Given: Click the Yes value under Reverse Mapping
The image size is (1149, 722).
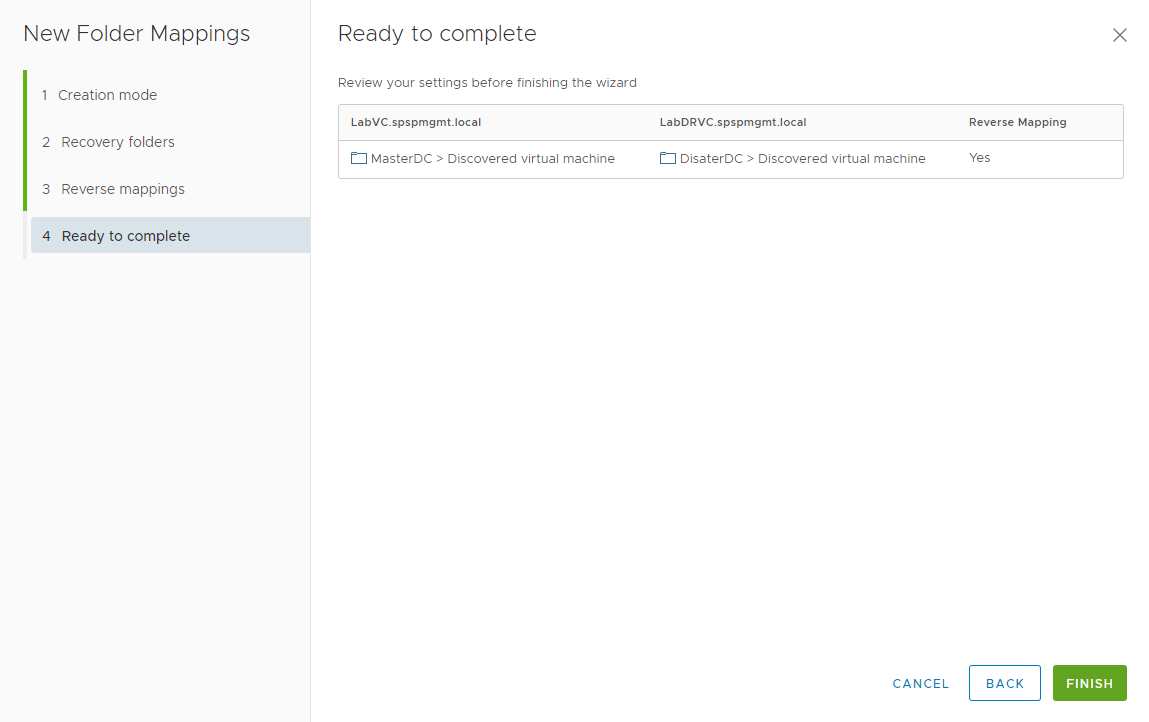Looking at the screenshot, I should coord(979,158).
